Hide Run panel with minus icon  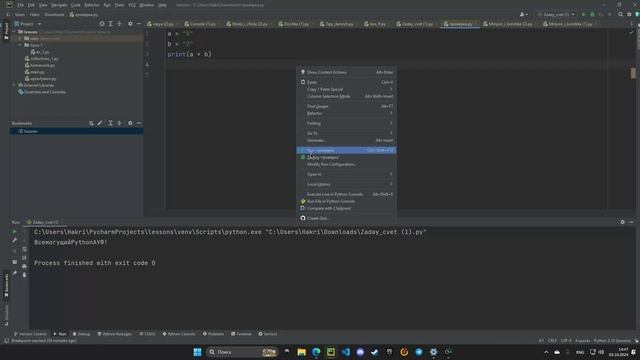631,222
